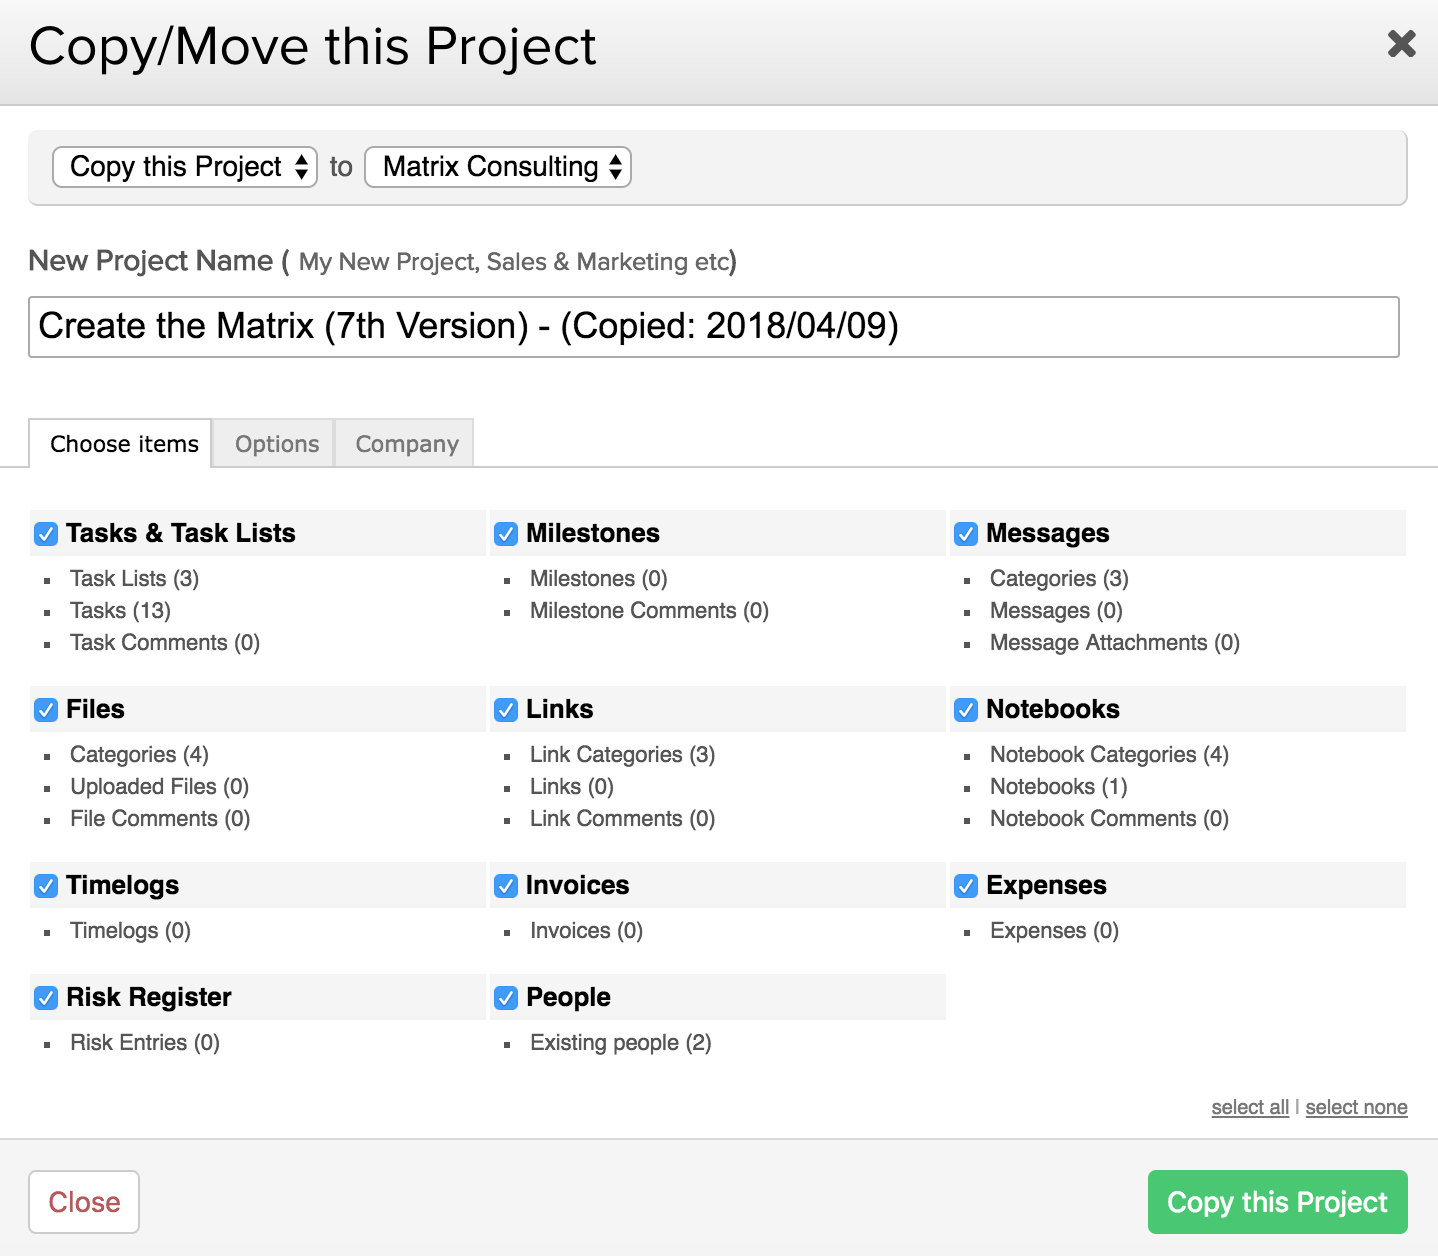Screen dimensions: 1438x1256
Task: Click the red Close button
Action: 84,1202
